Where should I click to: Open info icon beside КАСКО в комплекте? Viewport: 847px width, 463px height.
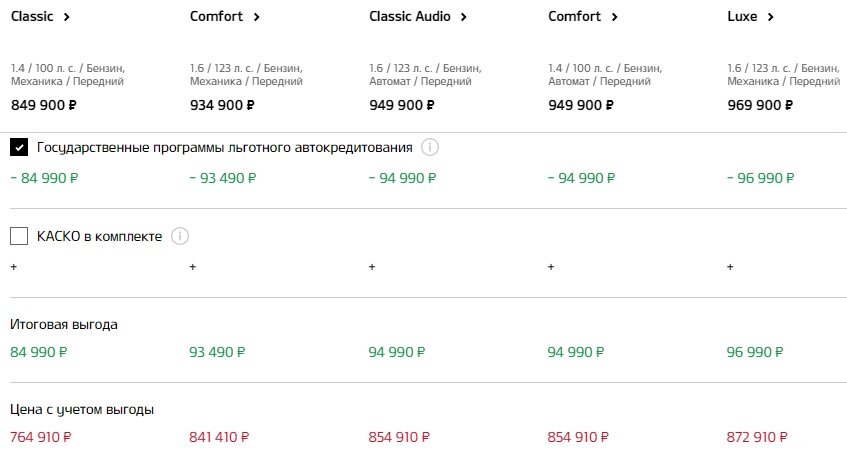(180, 236)
